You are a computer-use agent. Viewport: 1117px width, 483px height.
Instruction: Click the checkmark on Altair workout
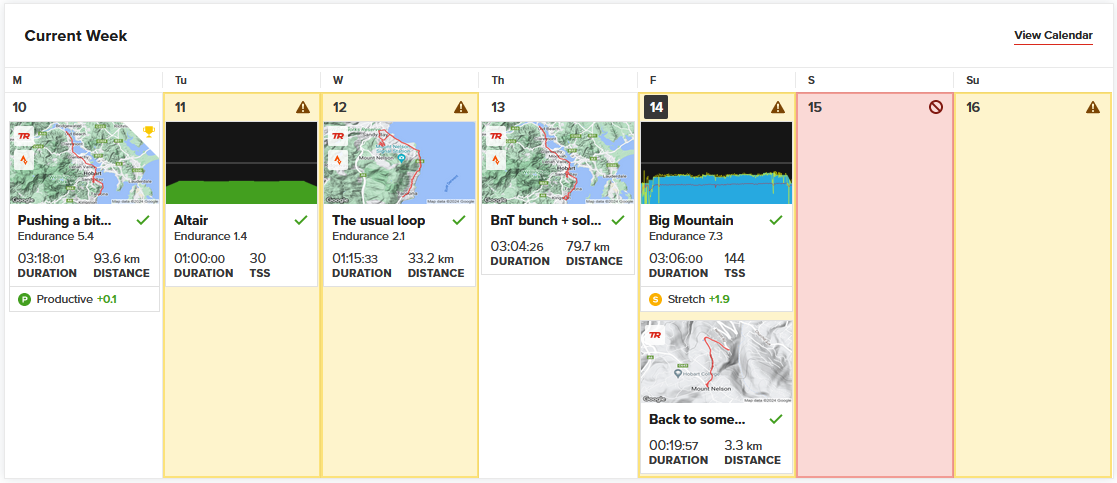click(301, 220)
